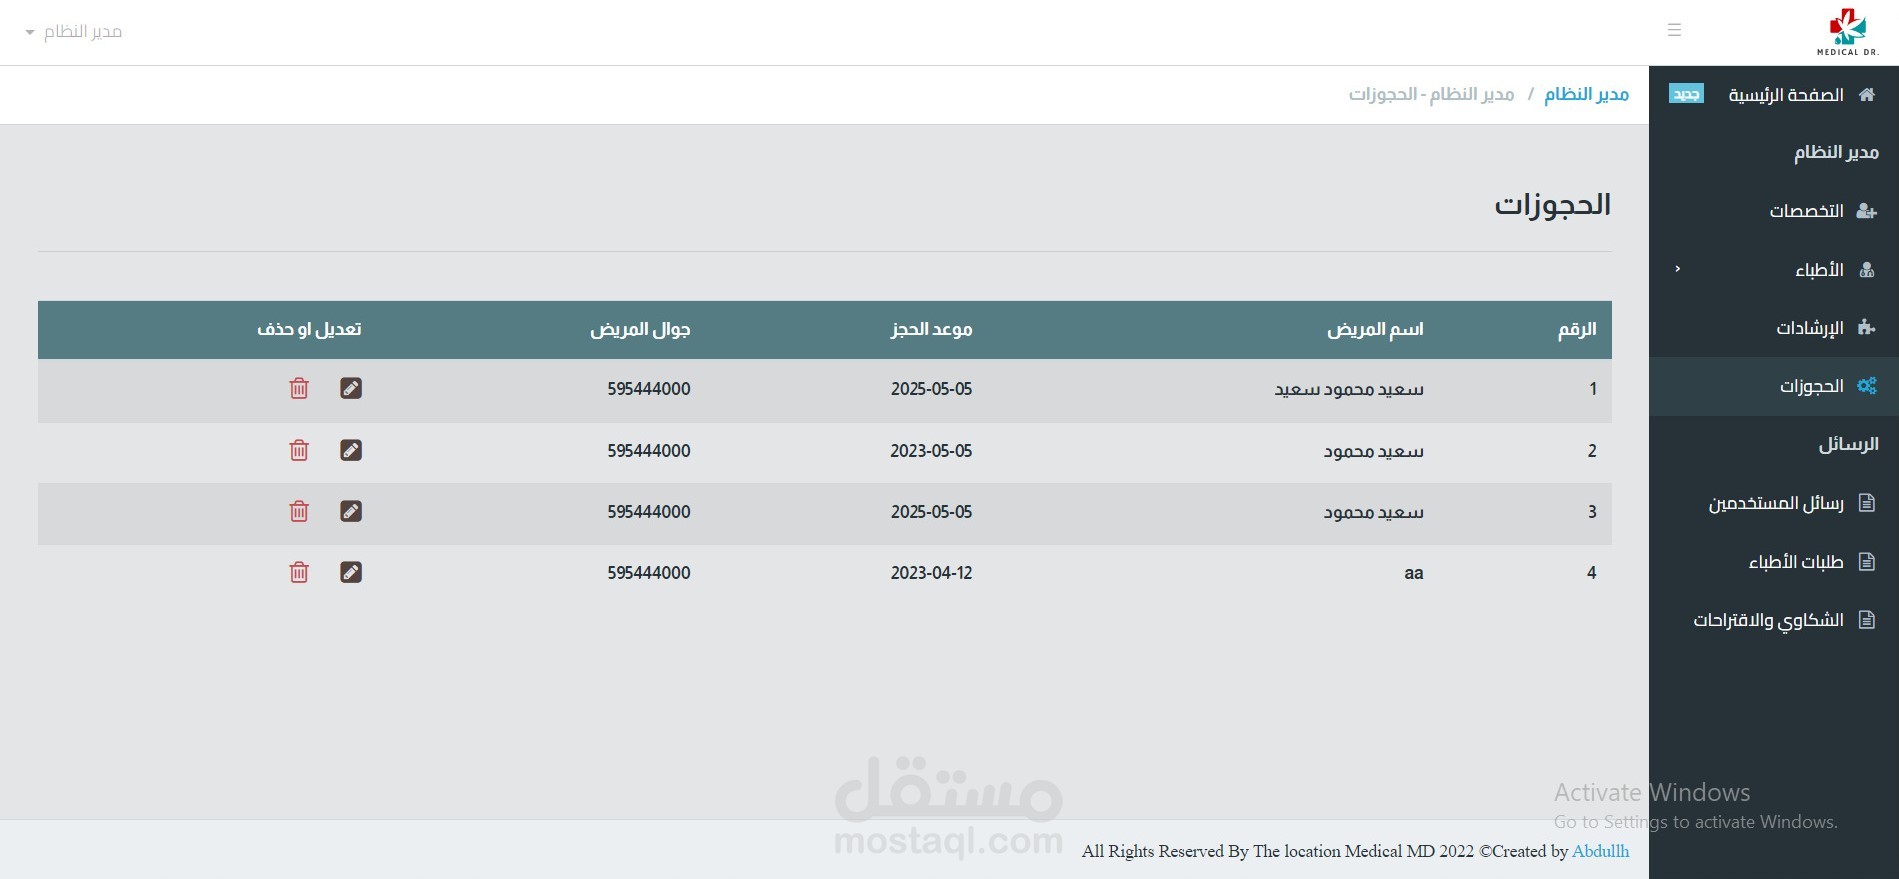Toggle the sidebar hamburger menu icon
Viewport: 1899px width, 879px height.
click(x=1674, y=30)
